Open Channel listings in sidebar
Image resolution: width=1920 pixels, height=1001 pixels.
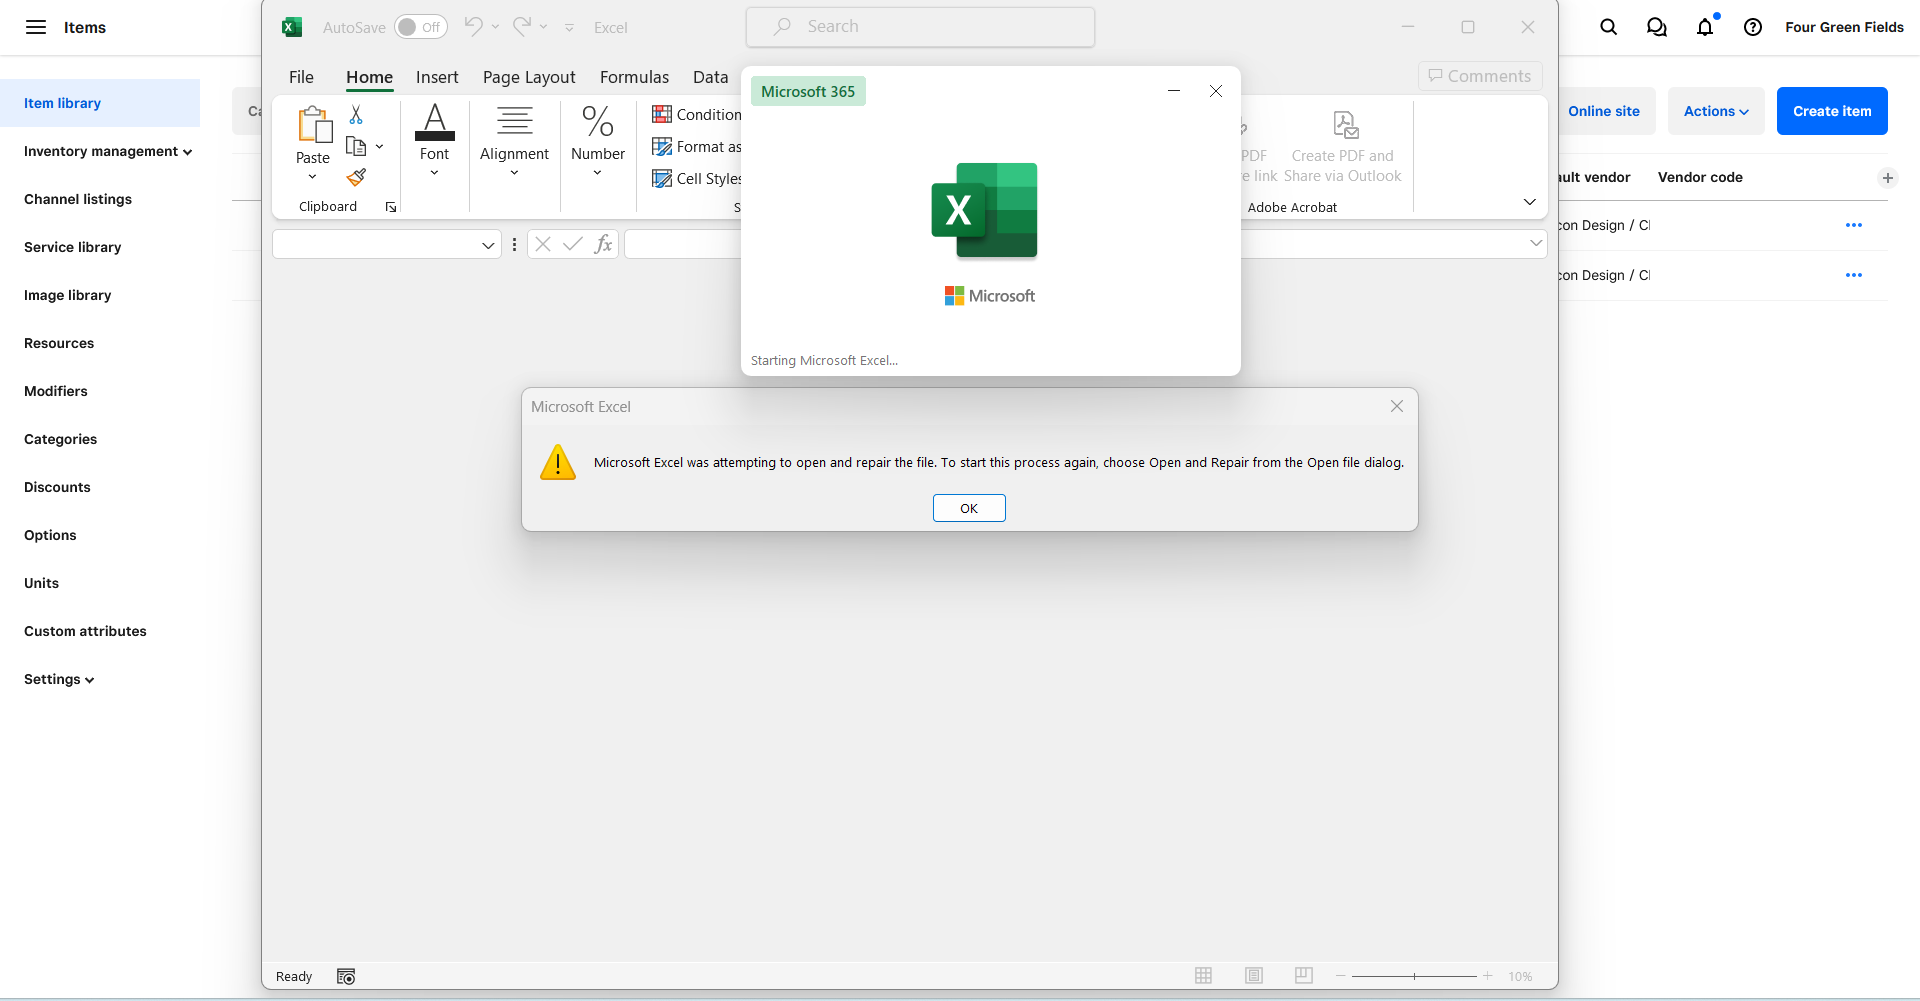(78, 199)
